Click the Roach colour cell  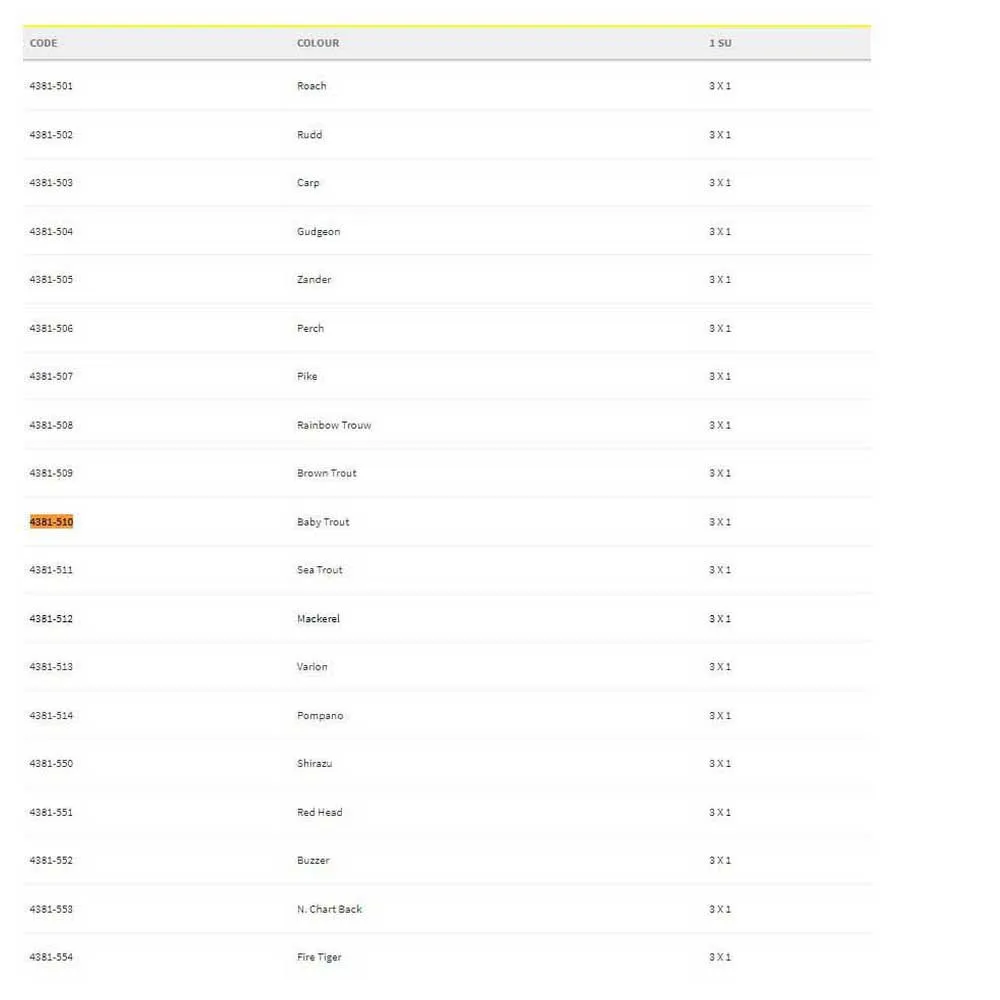click(312, 86)
